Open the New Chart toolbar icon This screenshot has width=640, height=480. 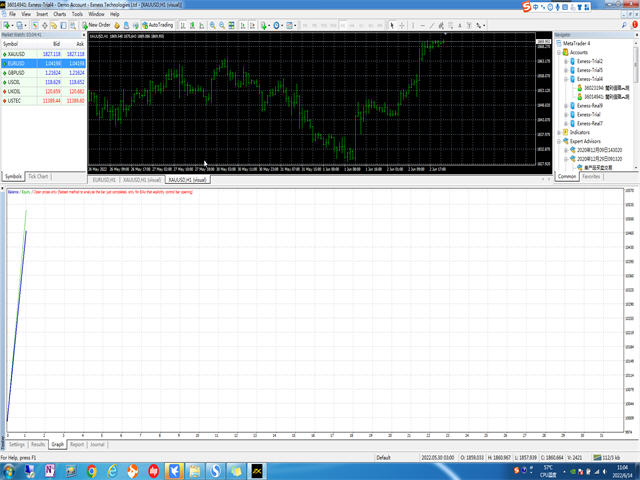(x=7, y=25)
